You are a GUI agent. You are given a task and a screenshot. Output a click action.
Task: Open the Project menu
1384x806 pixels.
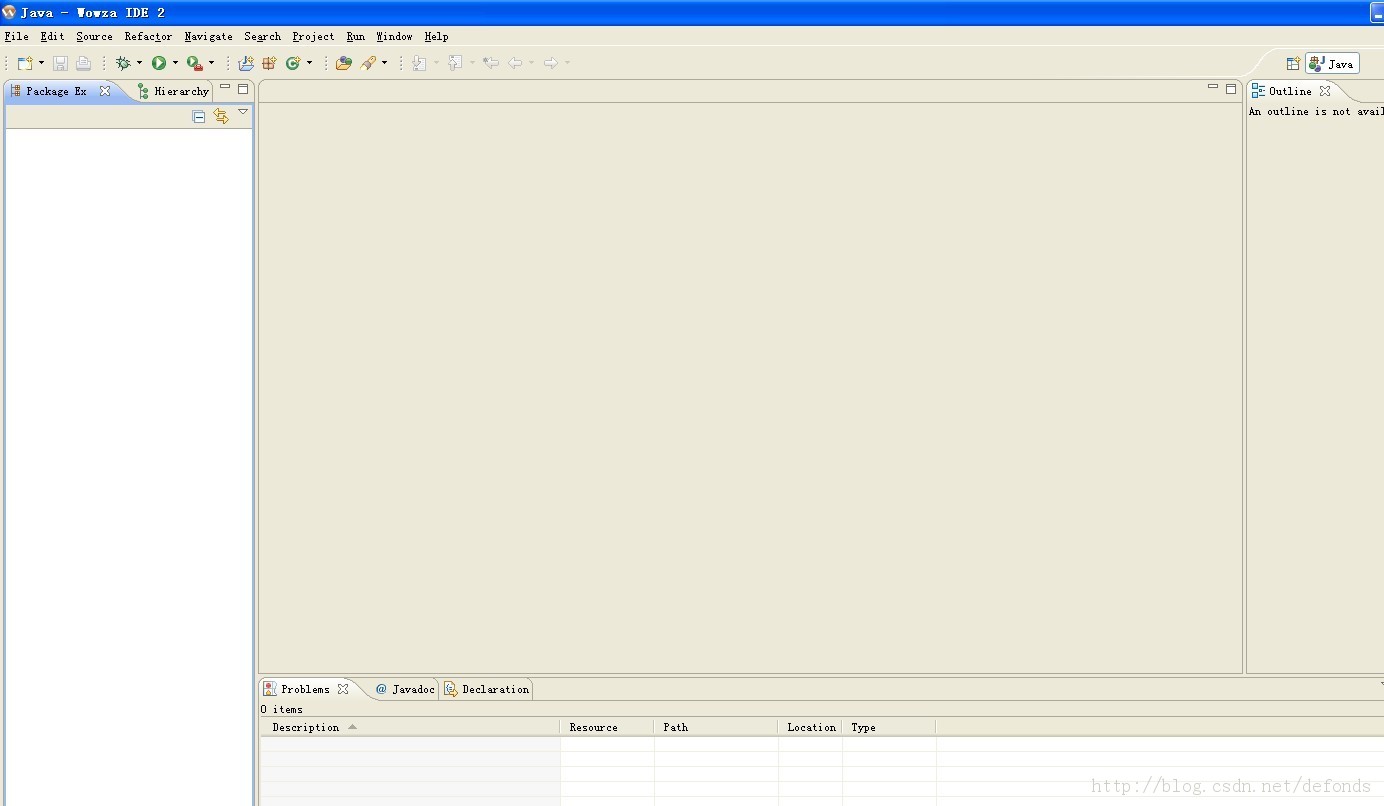point(313,36)
